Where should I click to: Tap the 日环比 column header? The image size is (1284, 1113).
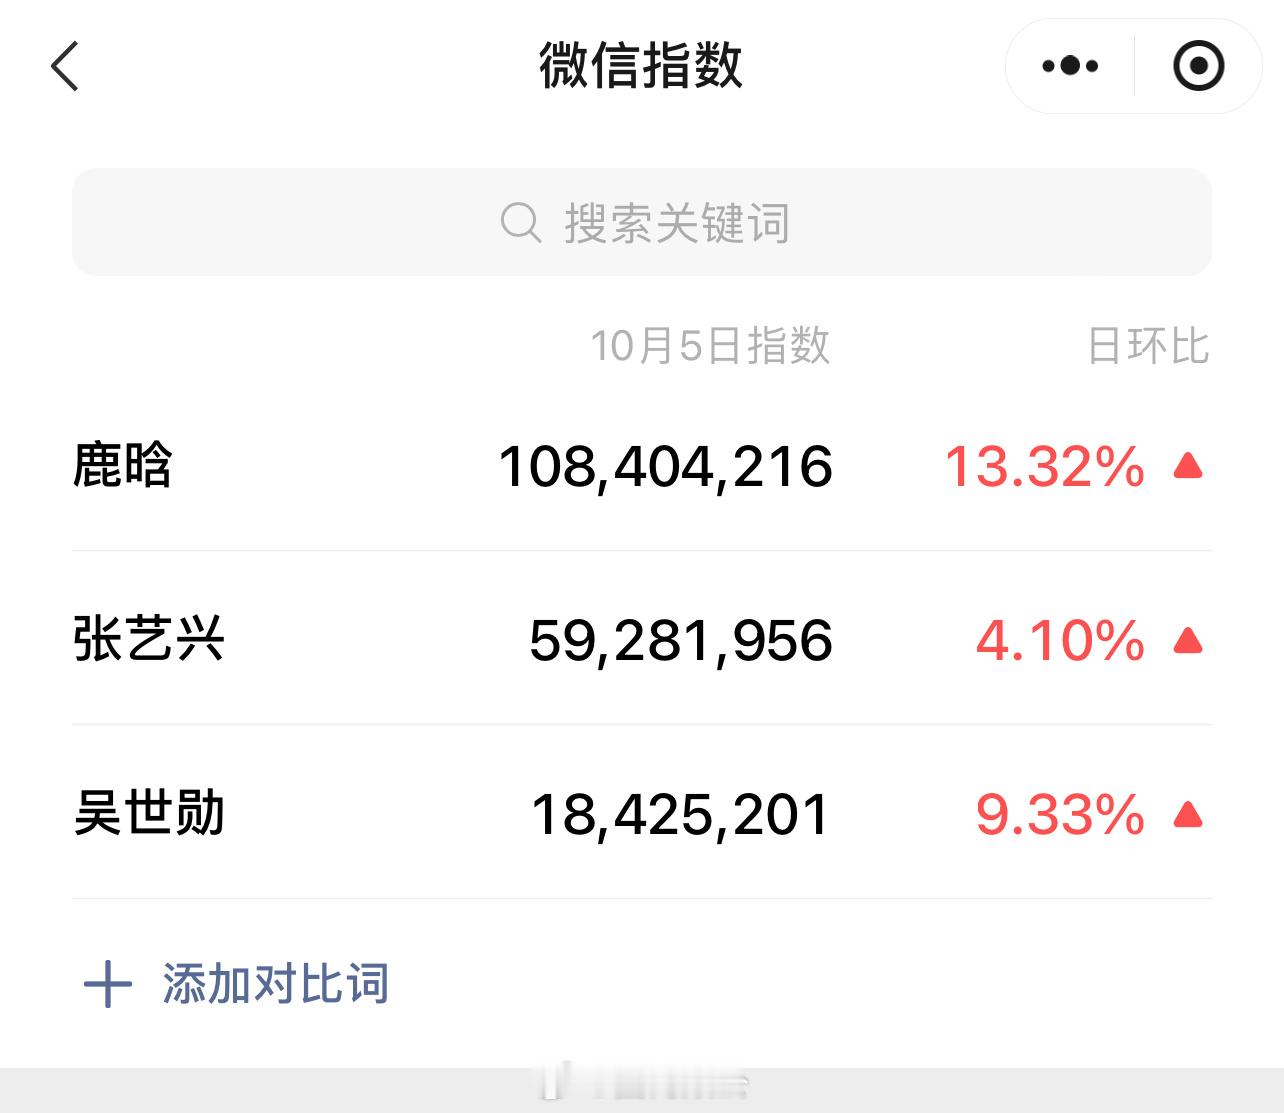pos(1148,346)
